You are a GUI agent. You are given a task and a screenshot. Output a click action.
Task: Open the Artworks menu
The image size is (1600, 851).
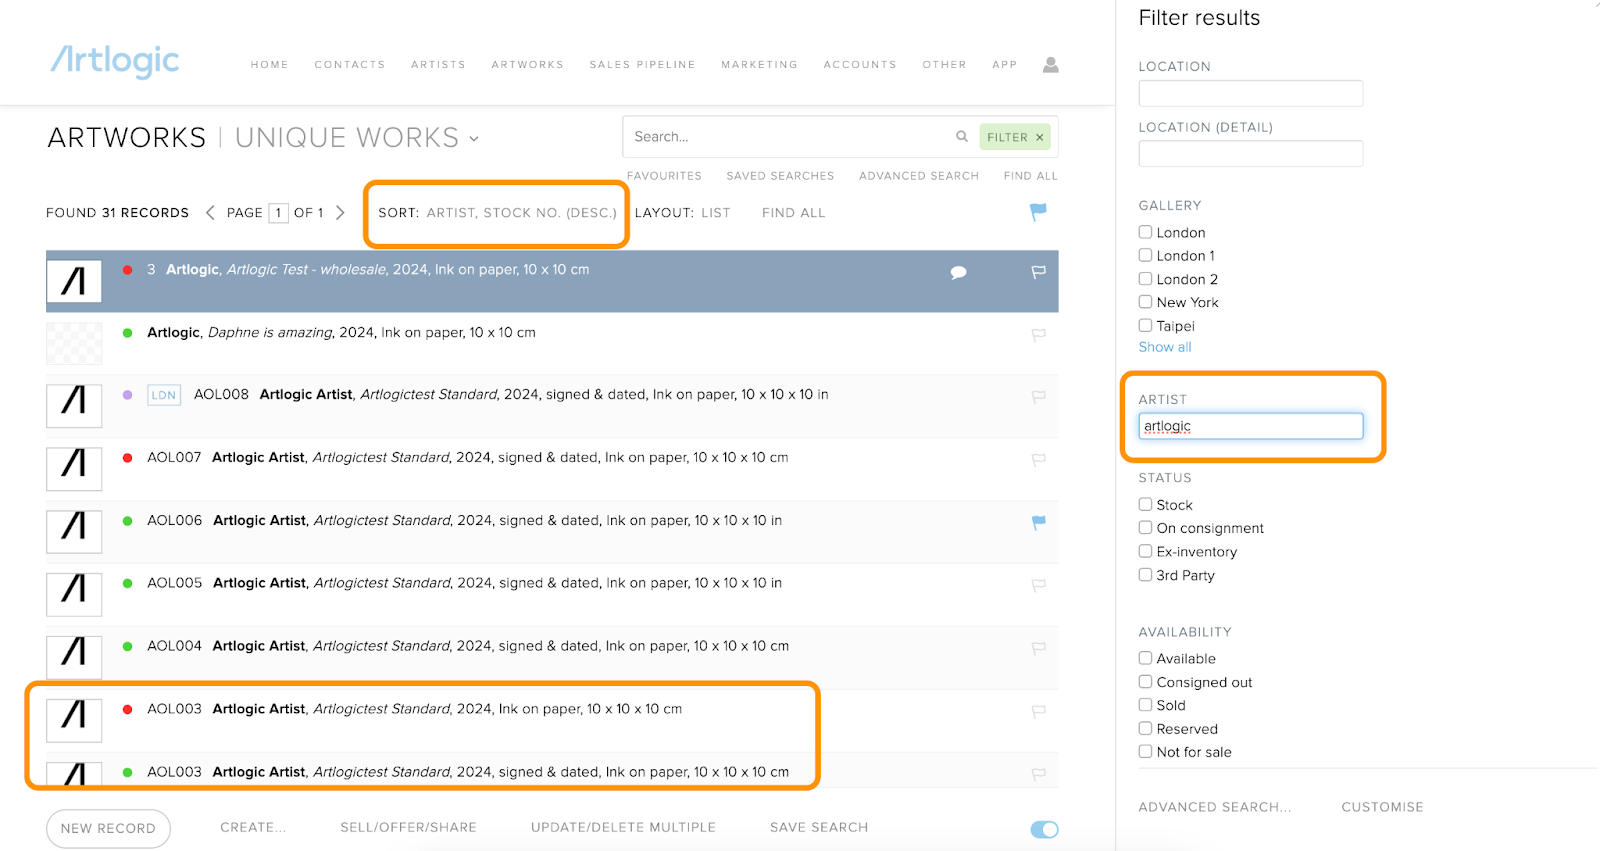[x=527, y=65]
